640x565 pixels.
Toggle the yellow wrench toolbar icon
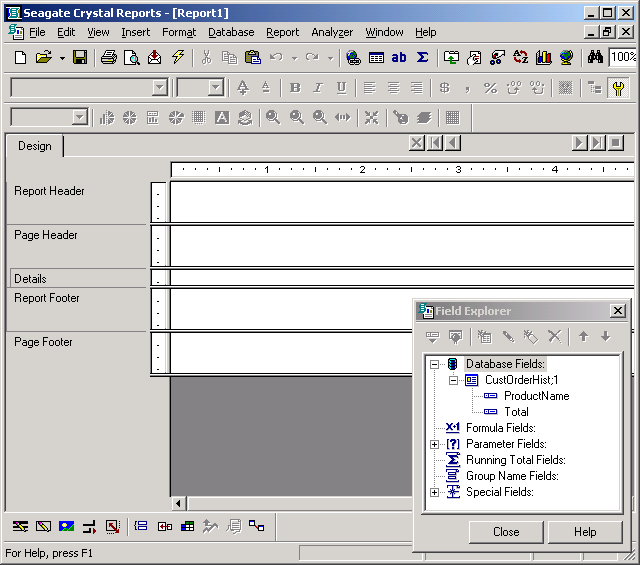(x=618, y=88)
